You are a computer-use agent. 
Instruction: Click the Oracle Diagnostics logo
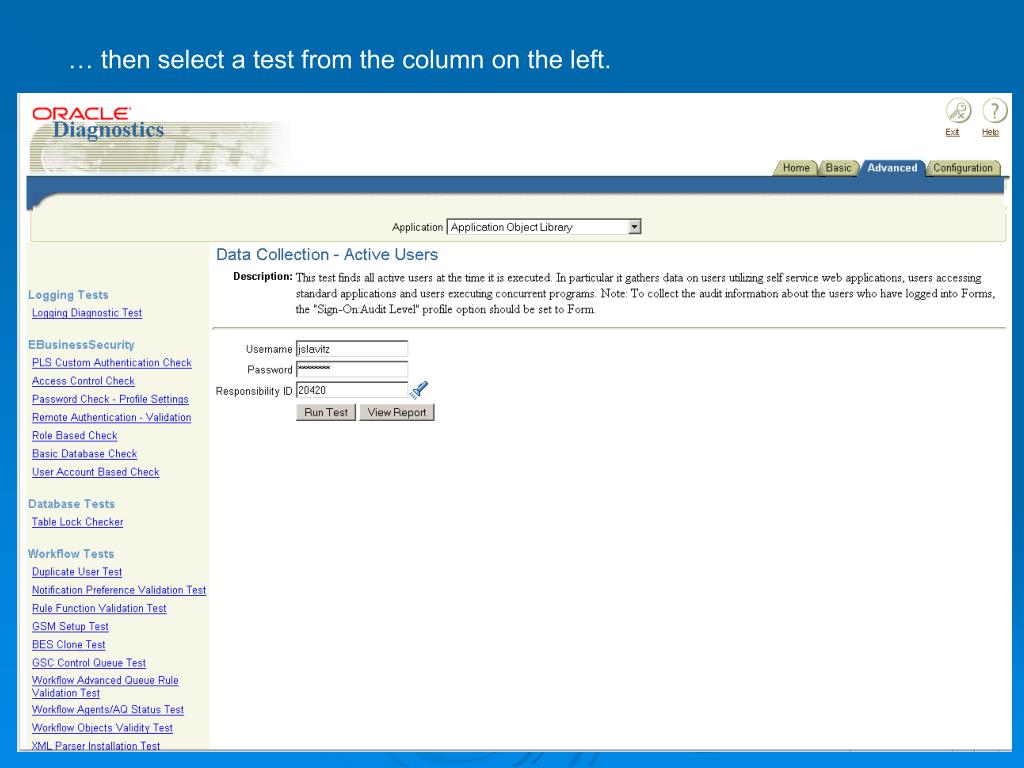[x=98, y=123]
